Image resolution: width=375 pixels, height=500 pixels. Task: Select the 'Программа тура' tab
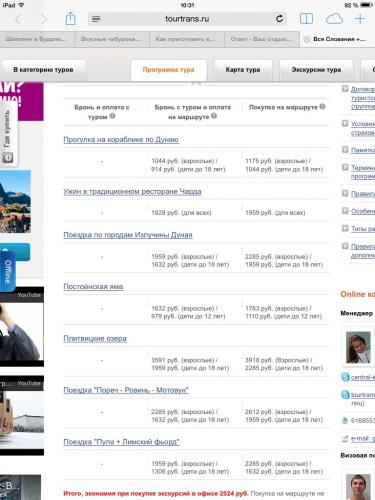pyautogui.click(x=168, y=70)
